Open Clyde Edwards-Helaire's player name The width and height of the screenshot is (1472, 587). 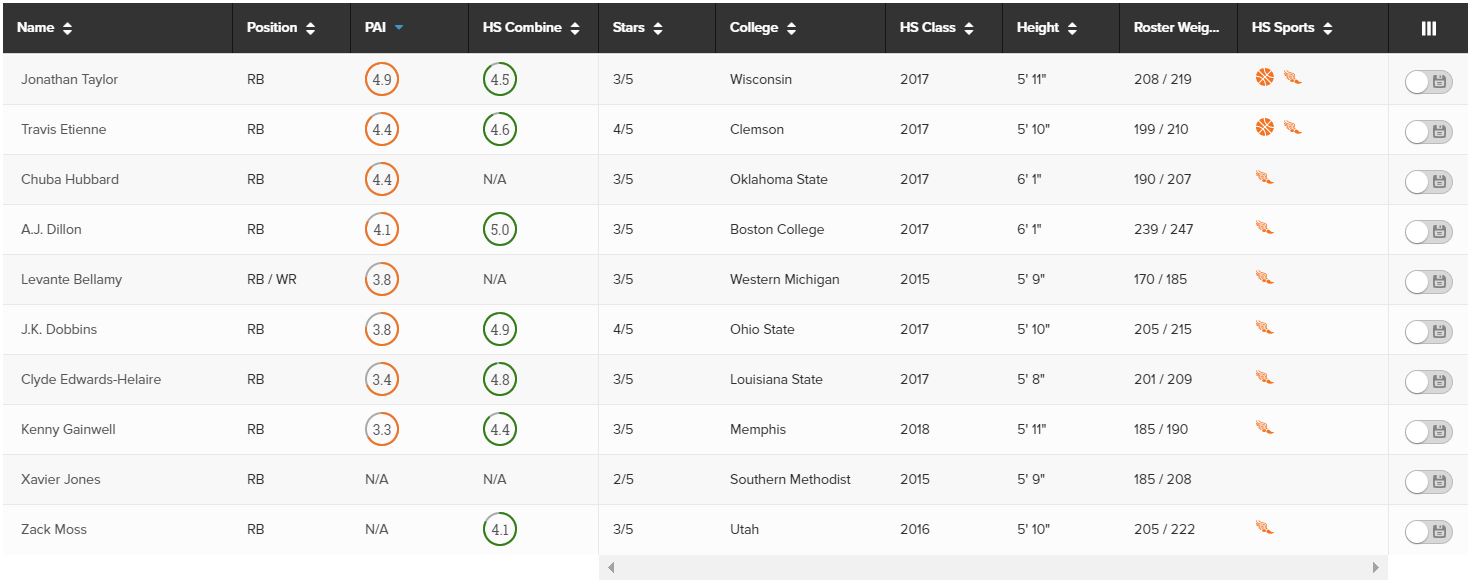[91, 379]
